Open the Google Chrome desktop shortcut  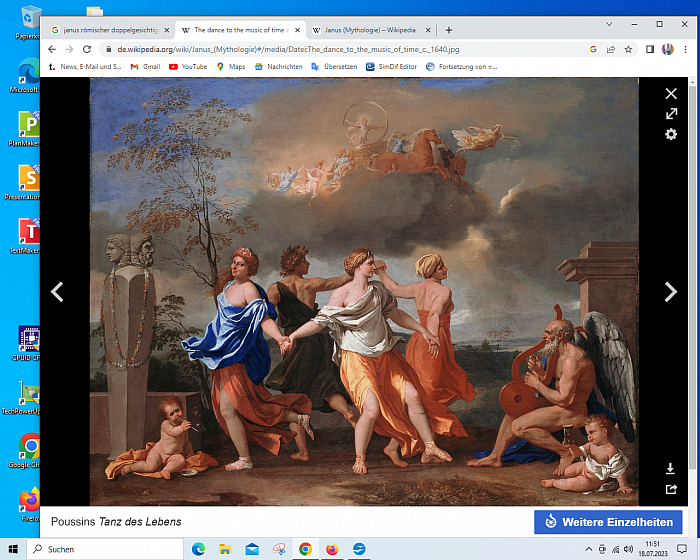point(25,450)
